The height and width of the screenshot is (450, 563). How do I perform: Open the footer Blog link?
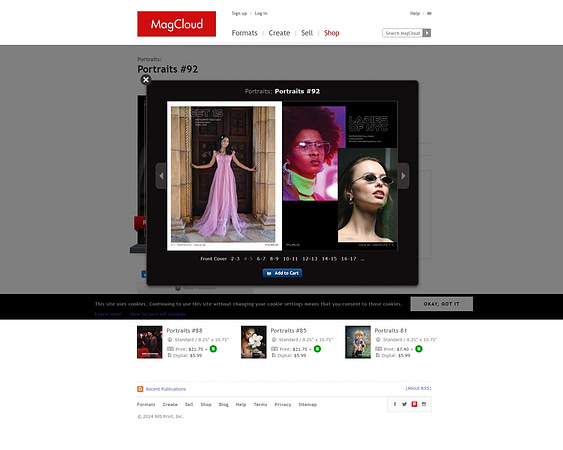pos(224,404)
